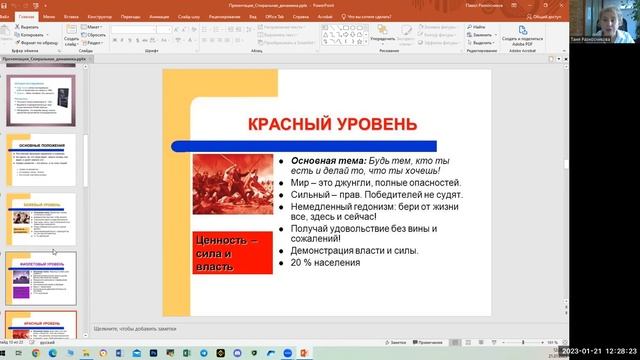The width and height of the screenshot is (640, 360).
Task: Open the Раздел section dropdown
Action: pos(93,42)
